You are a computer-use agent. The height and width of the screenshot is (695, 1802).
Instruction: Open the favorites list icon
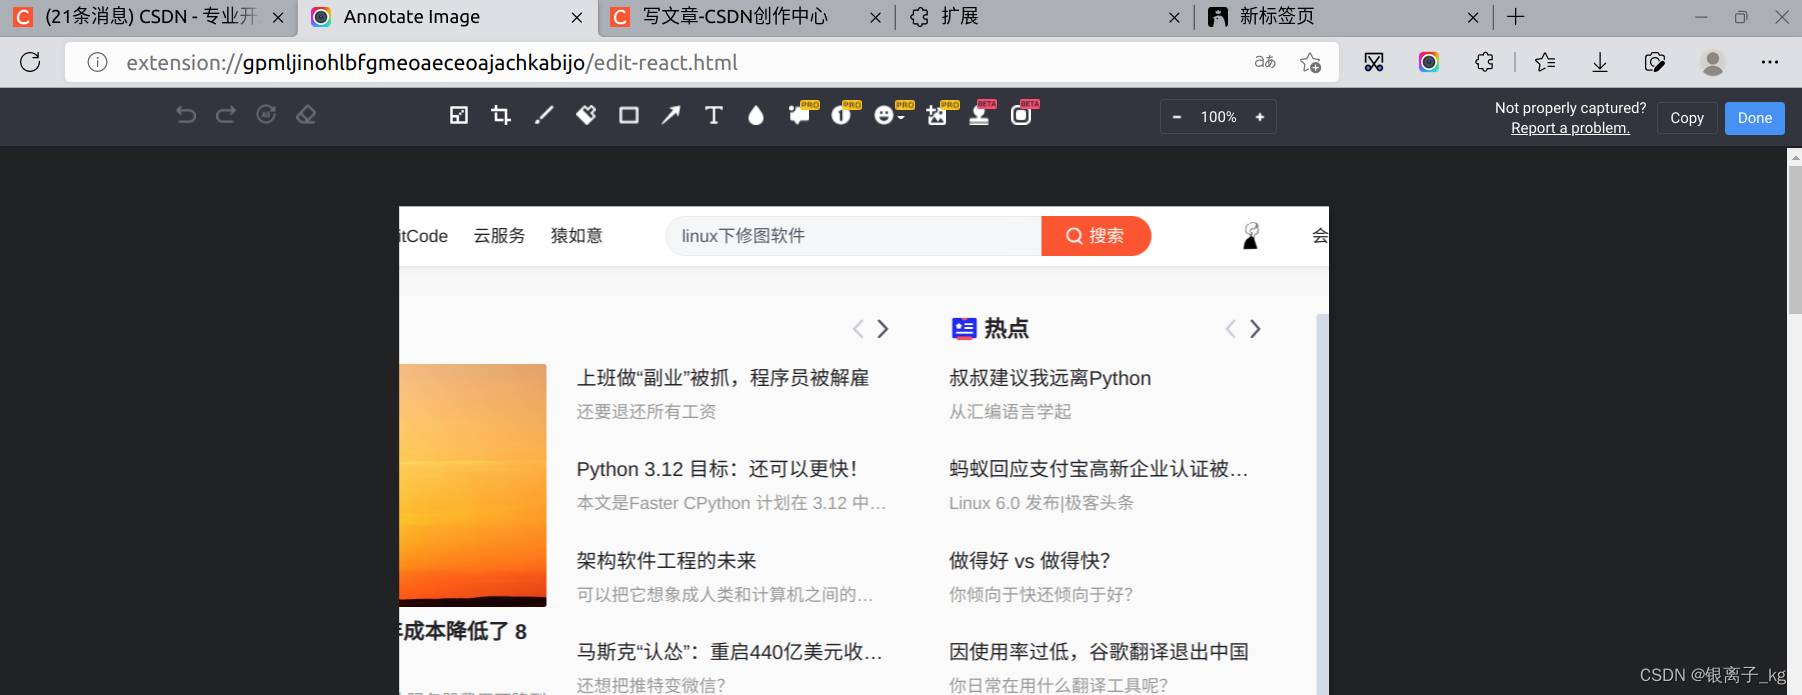[1545, 62]
